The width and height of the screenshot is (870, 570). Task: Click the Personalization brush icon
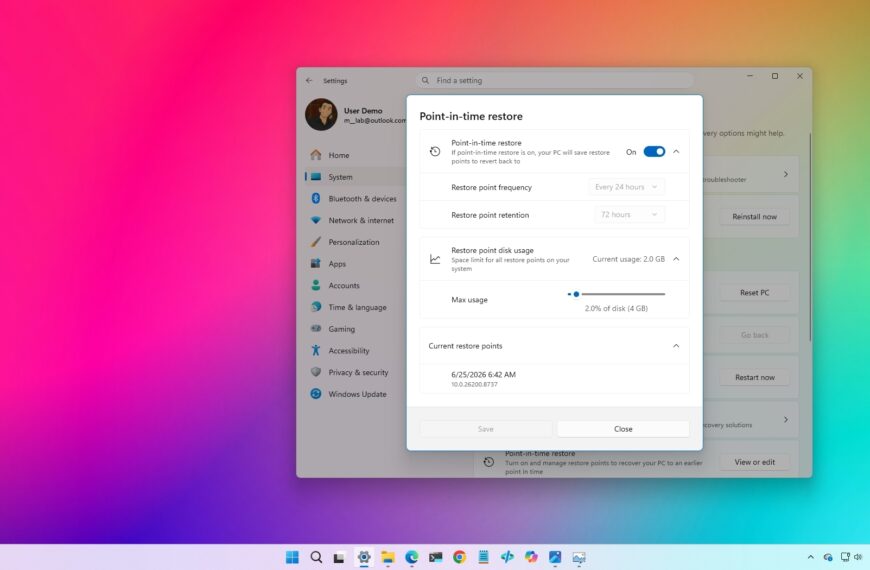coord(316,242)
